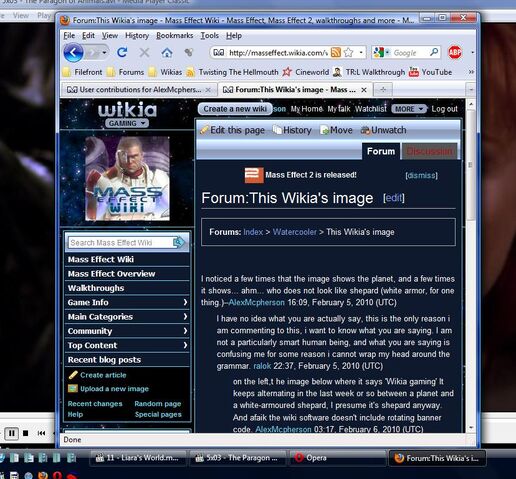
Task: Show more bookmarks with the chevron
Action: pos(471,72)
